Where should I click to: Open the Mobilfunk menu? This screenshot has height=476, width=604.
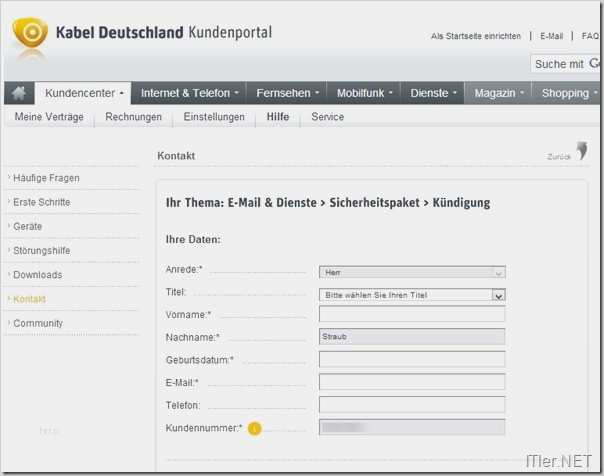pyautogui.click(x=364, y=93)
